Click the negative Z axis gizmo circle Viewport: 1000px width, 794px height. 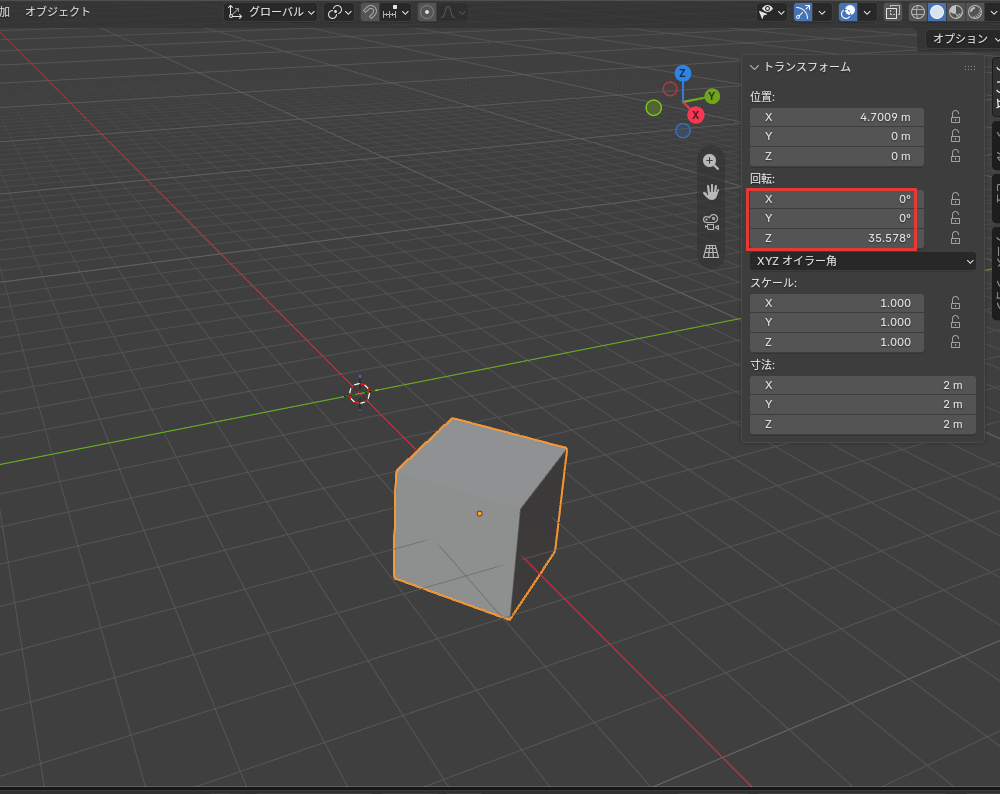click(x=682, y=131)
